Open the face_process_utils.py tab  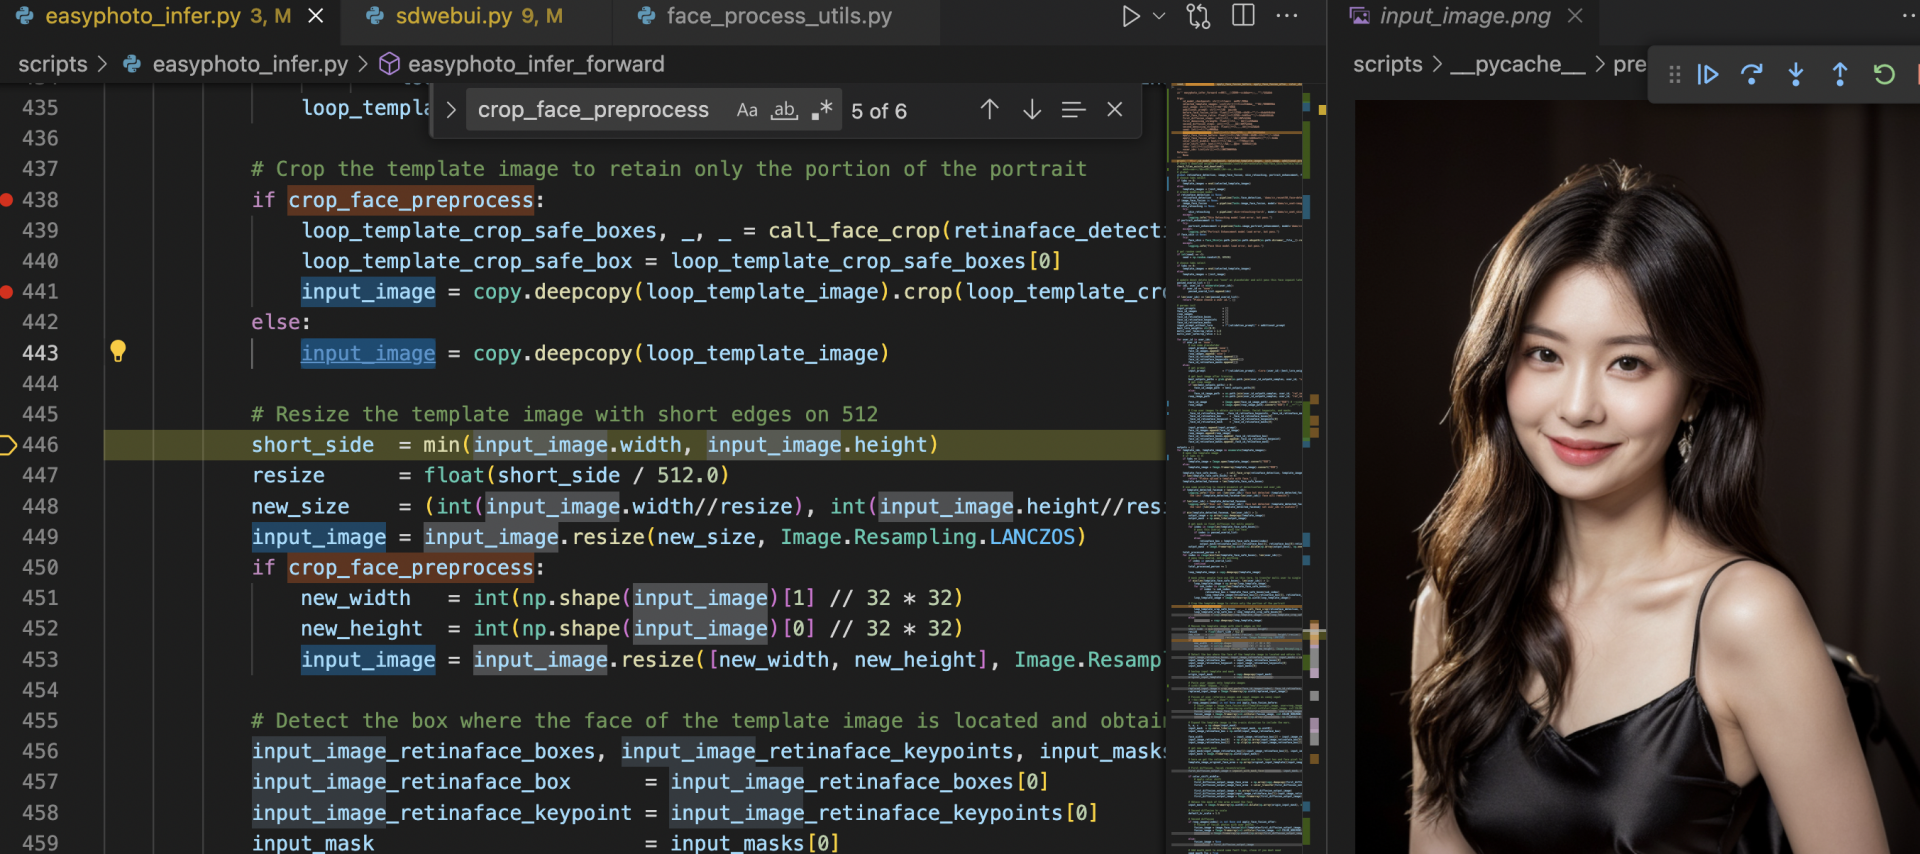tap(779, 17)
